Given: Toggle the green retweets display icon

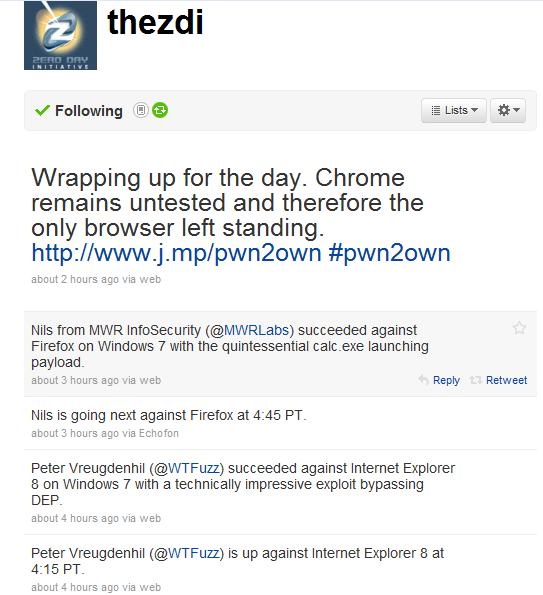Looking at the screenshot, I should pyautogui.click(x=160, y=110).
